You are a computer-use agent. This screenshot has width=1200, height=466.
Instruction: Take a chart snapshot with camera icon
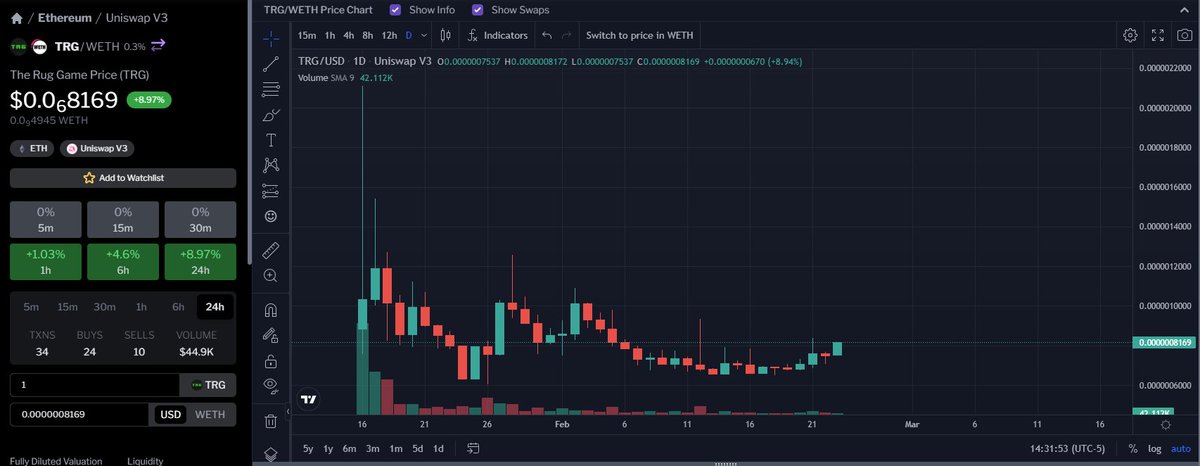1185,35
